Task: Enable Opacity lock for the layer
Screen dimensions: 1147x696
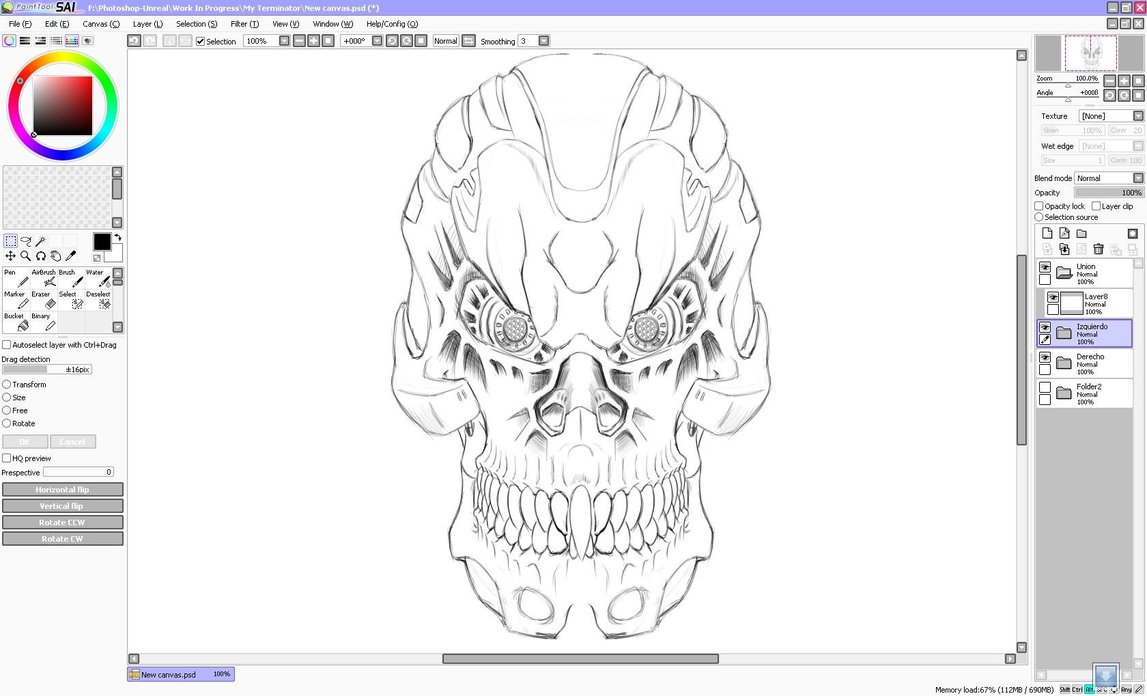Action: point(1039,205)
